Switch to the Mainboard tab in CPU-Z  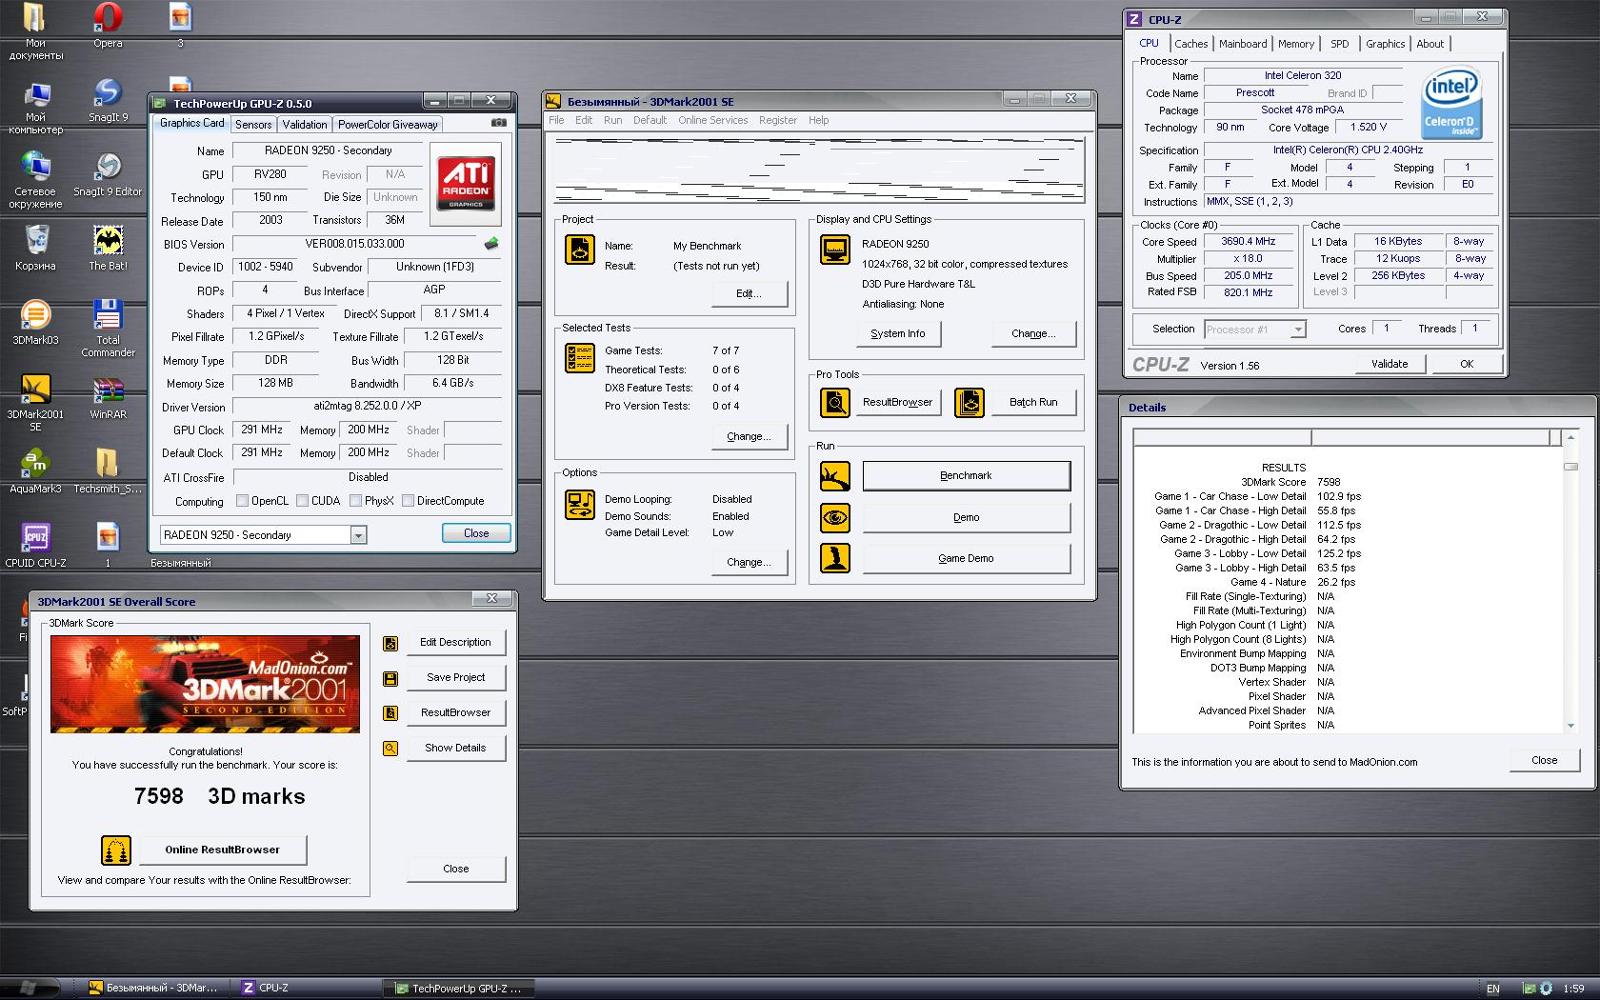pyautogui.click(x=1243, y=44)
